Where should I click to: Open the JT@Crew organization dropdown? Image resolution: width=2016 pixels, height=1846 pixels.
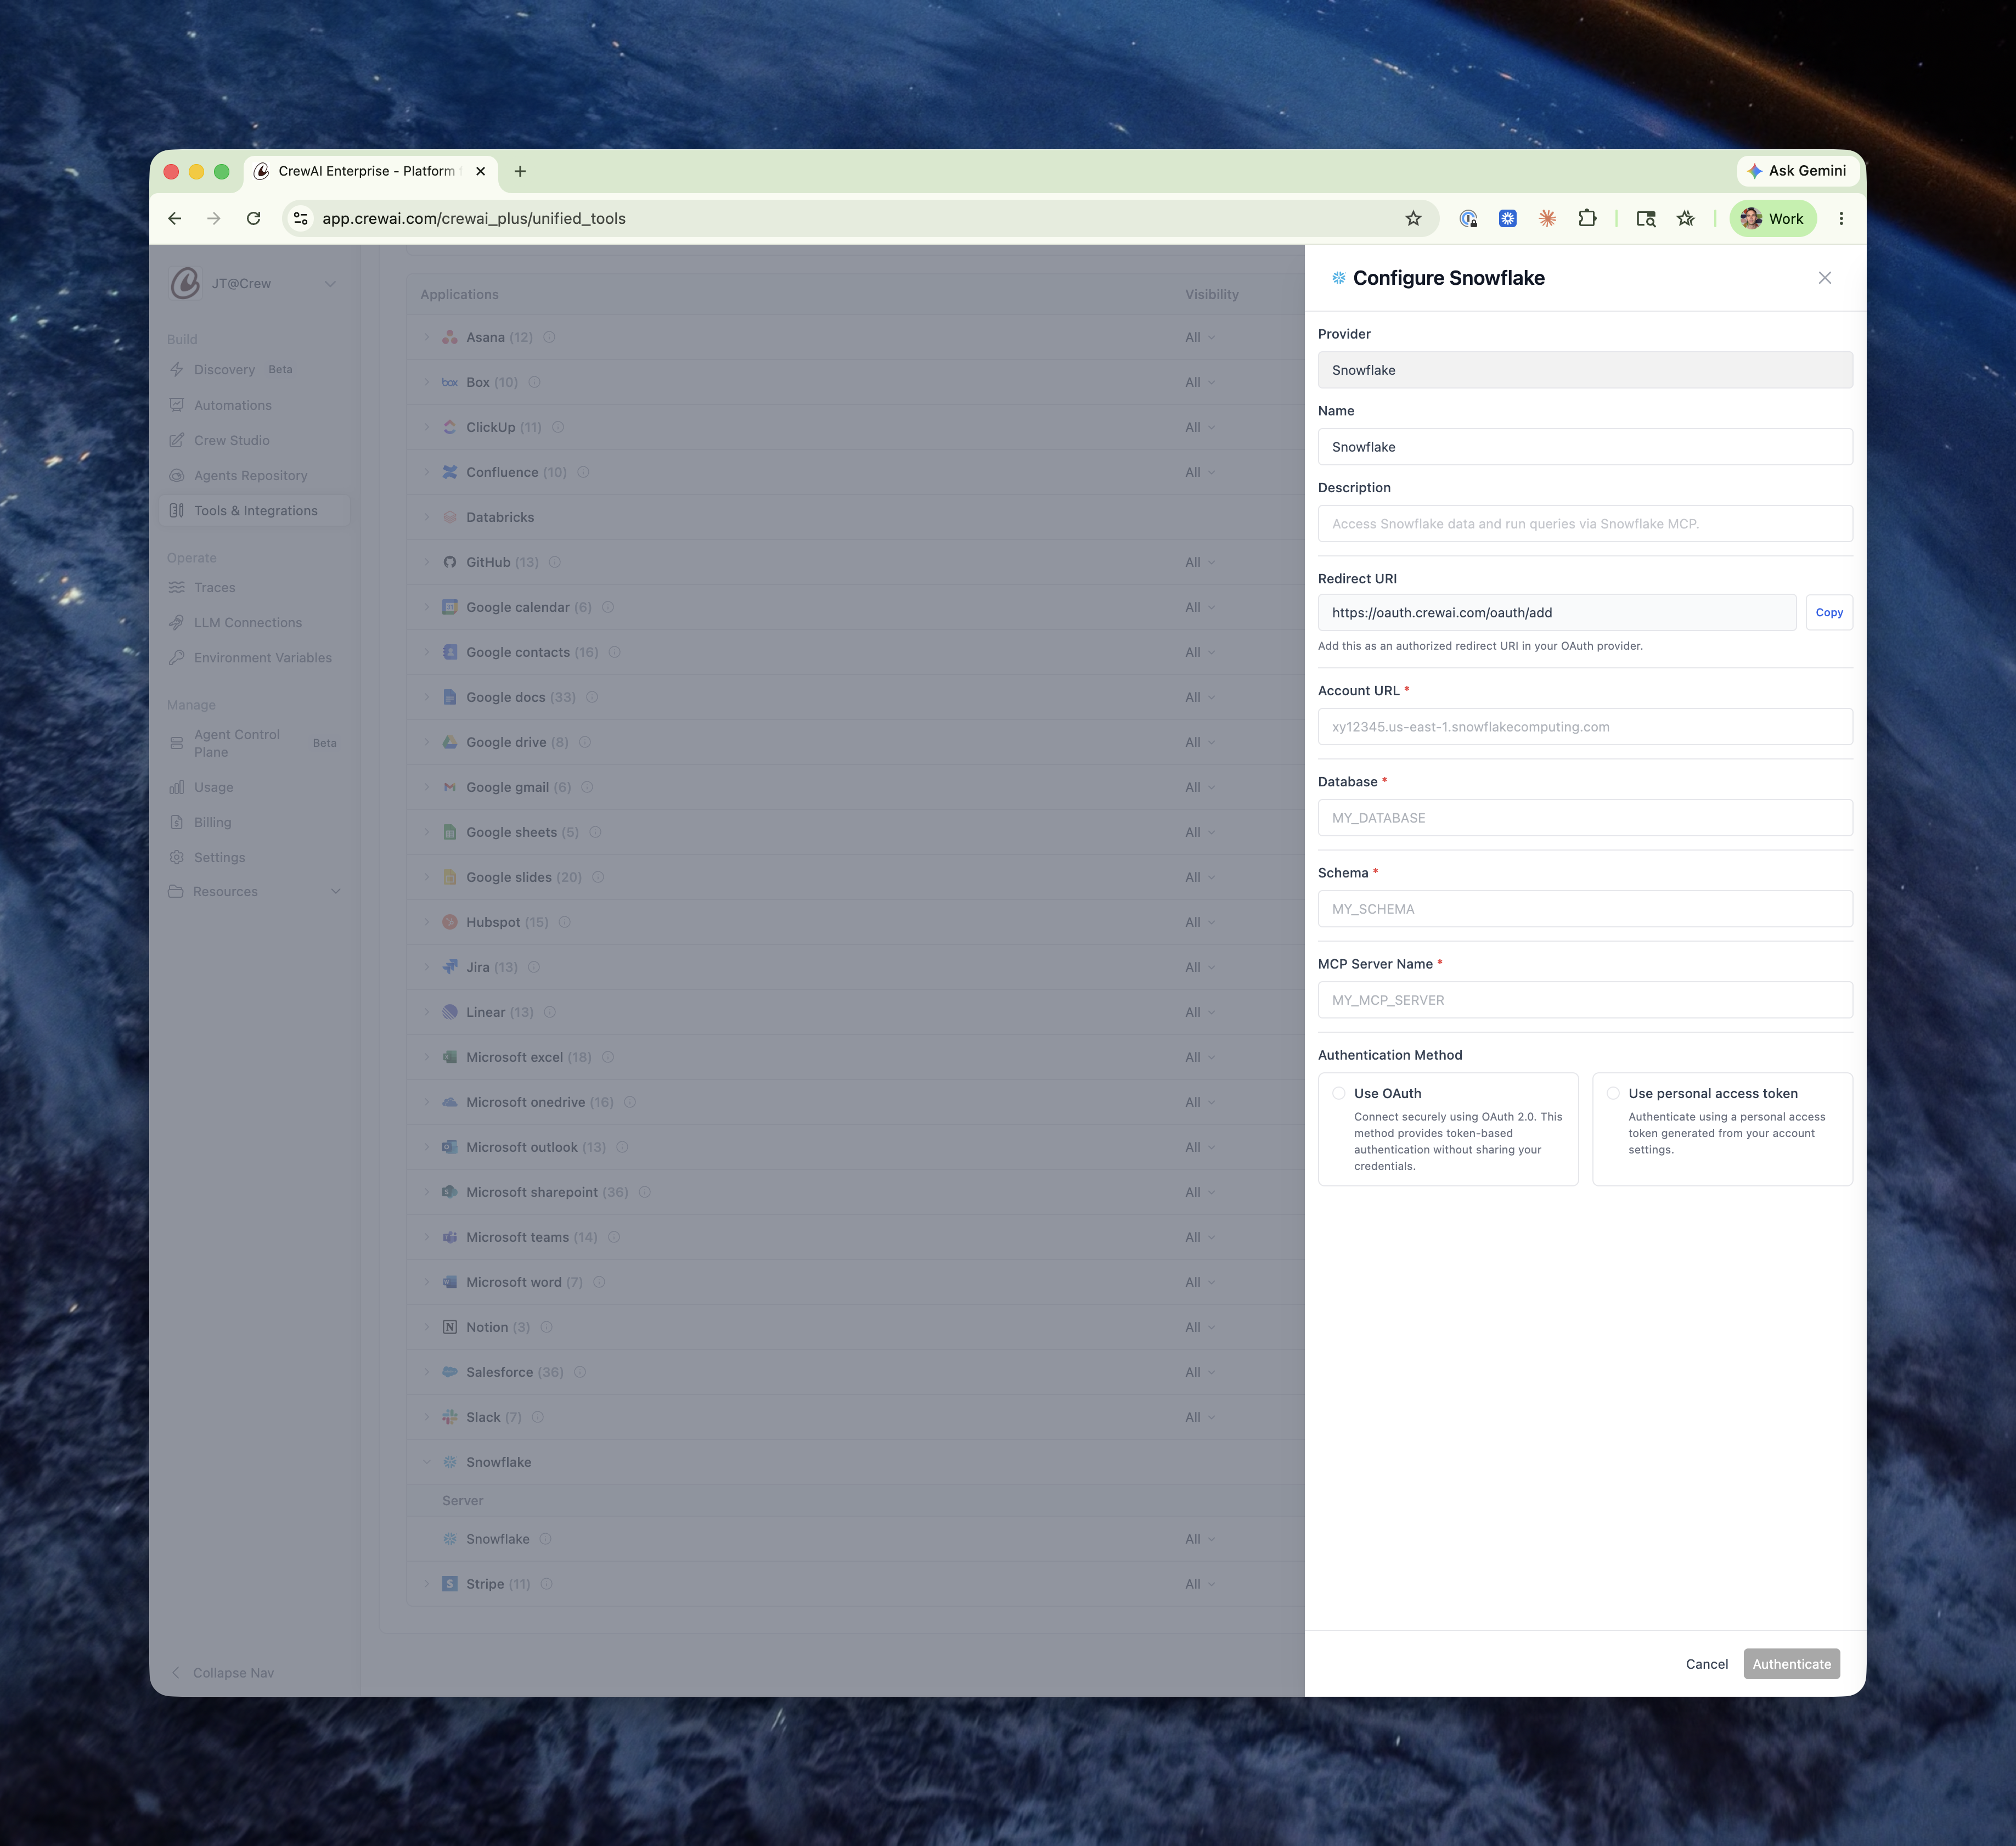255,283
